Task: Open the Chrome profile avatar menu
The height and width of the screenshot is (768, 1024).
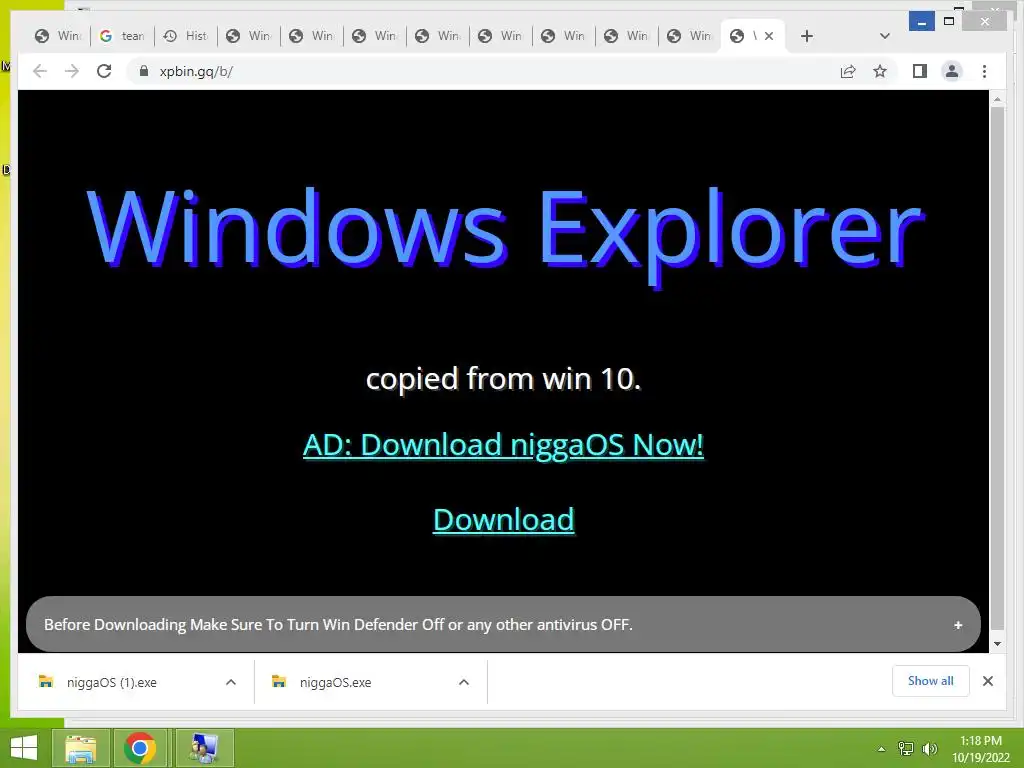Action: 952,71
